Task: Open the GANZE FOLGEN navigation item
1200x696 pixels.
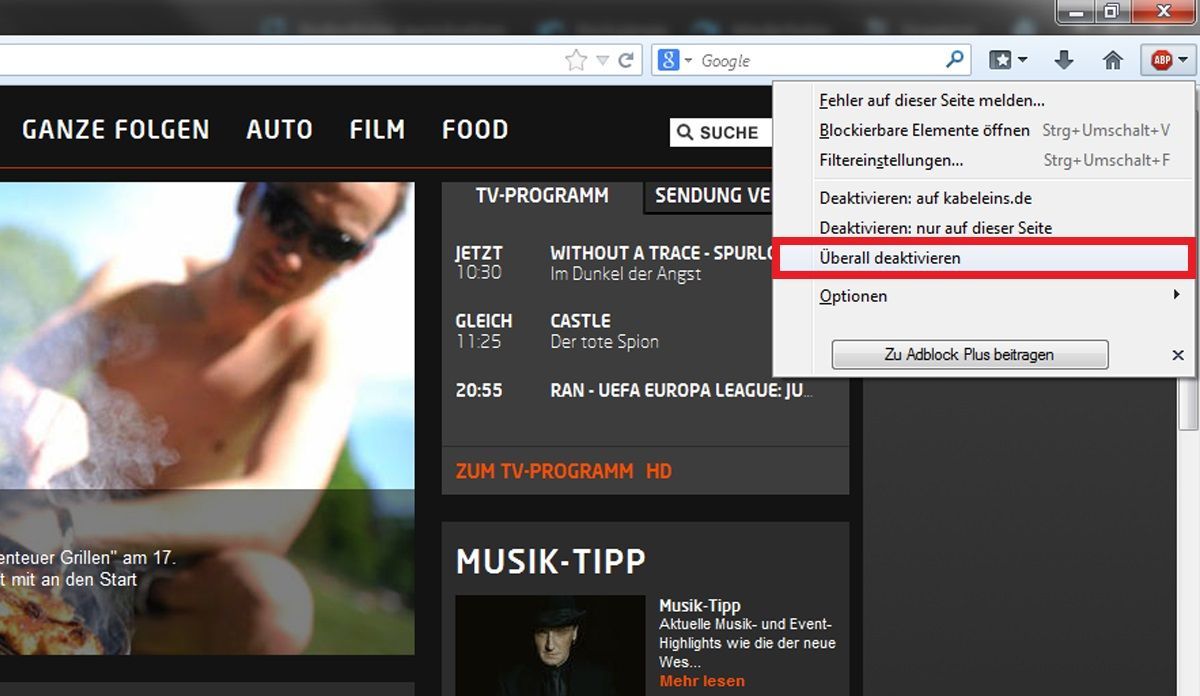Action: 116,130
